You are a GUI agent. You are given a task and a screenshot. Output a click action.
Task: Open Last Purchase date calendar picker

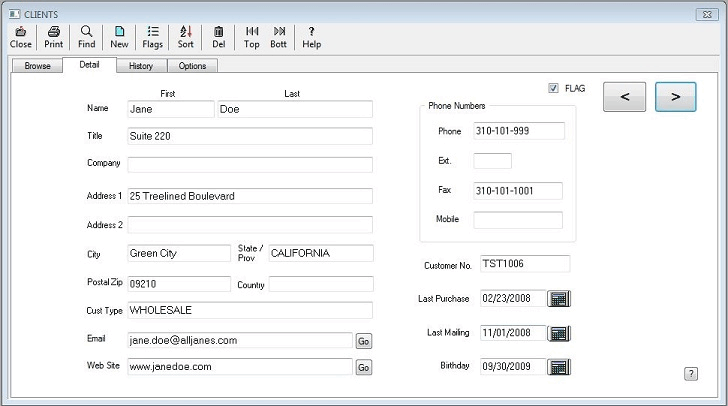560,299
